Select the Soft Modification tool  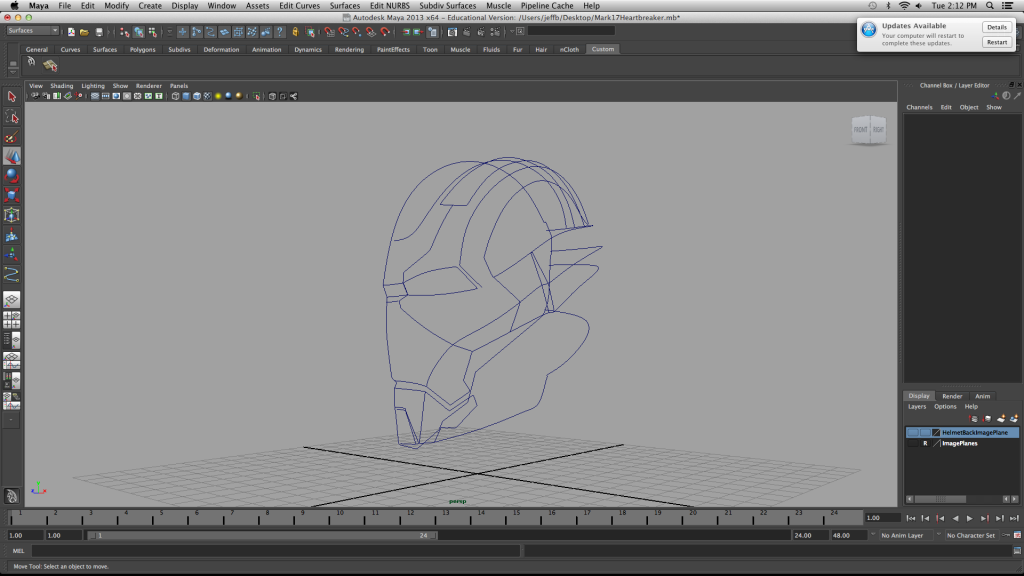click(12, 235)
